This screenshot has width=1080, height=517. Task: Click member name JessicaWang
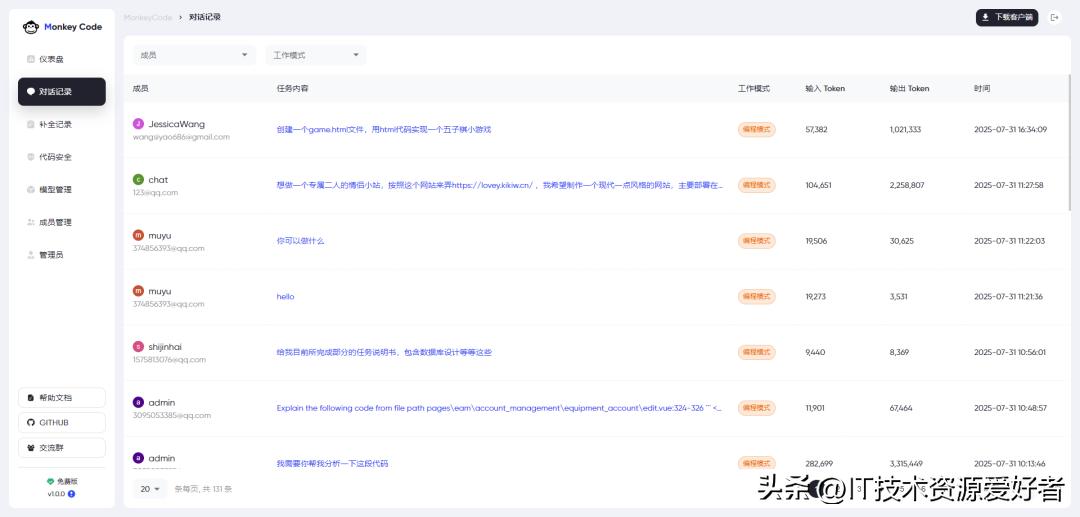pyautogui.click(x=176, y=124)
